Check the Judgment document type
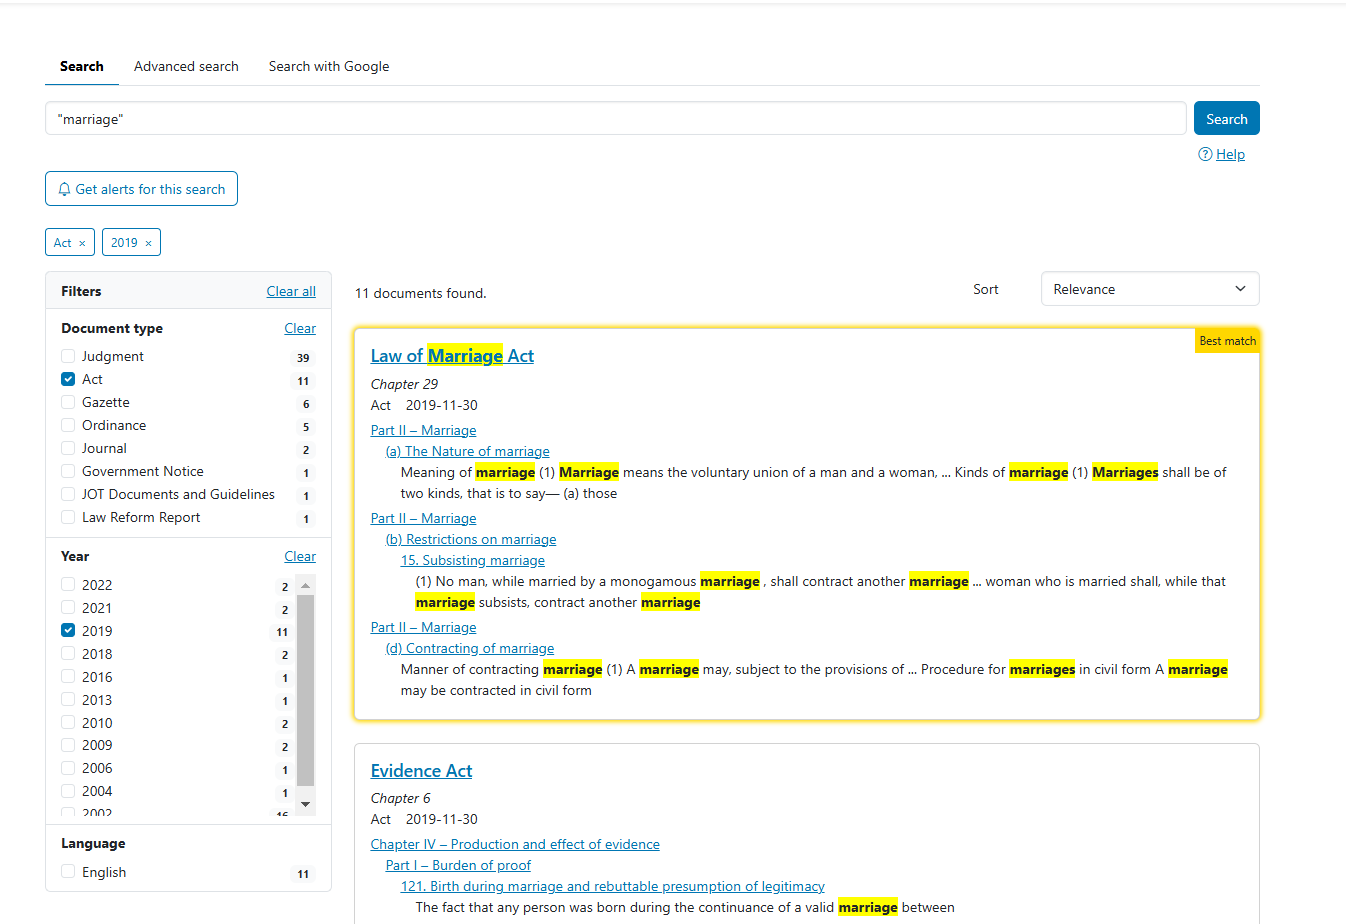 click(68, 356)
